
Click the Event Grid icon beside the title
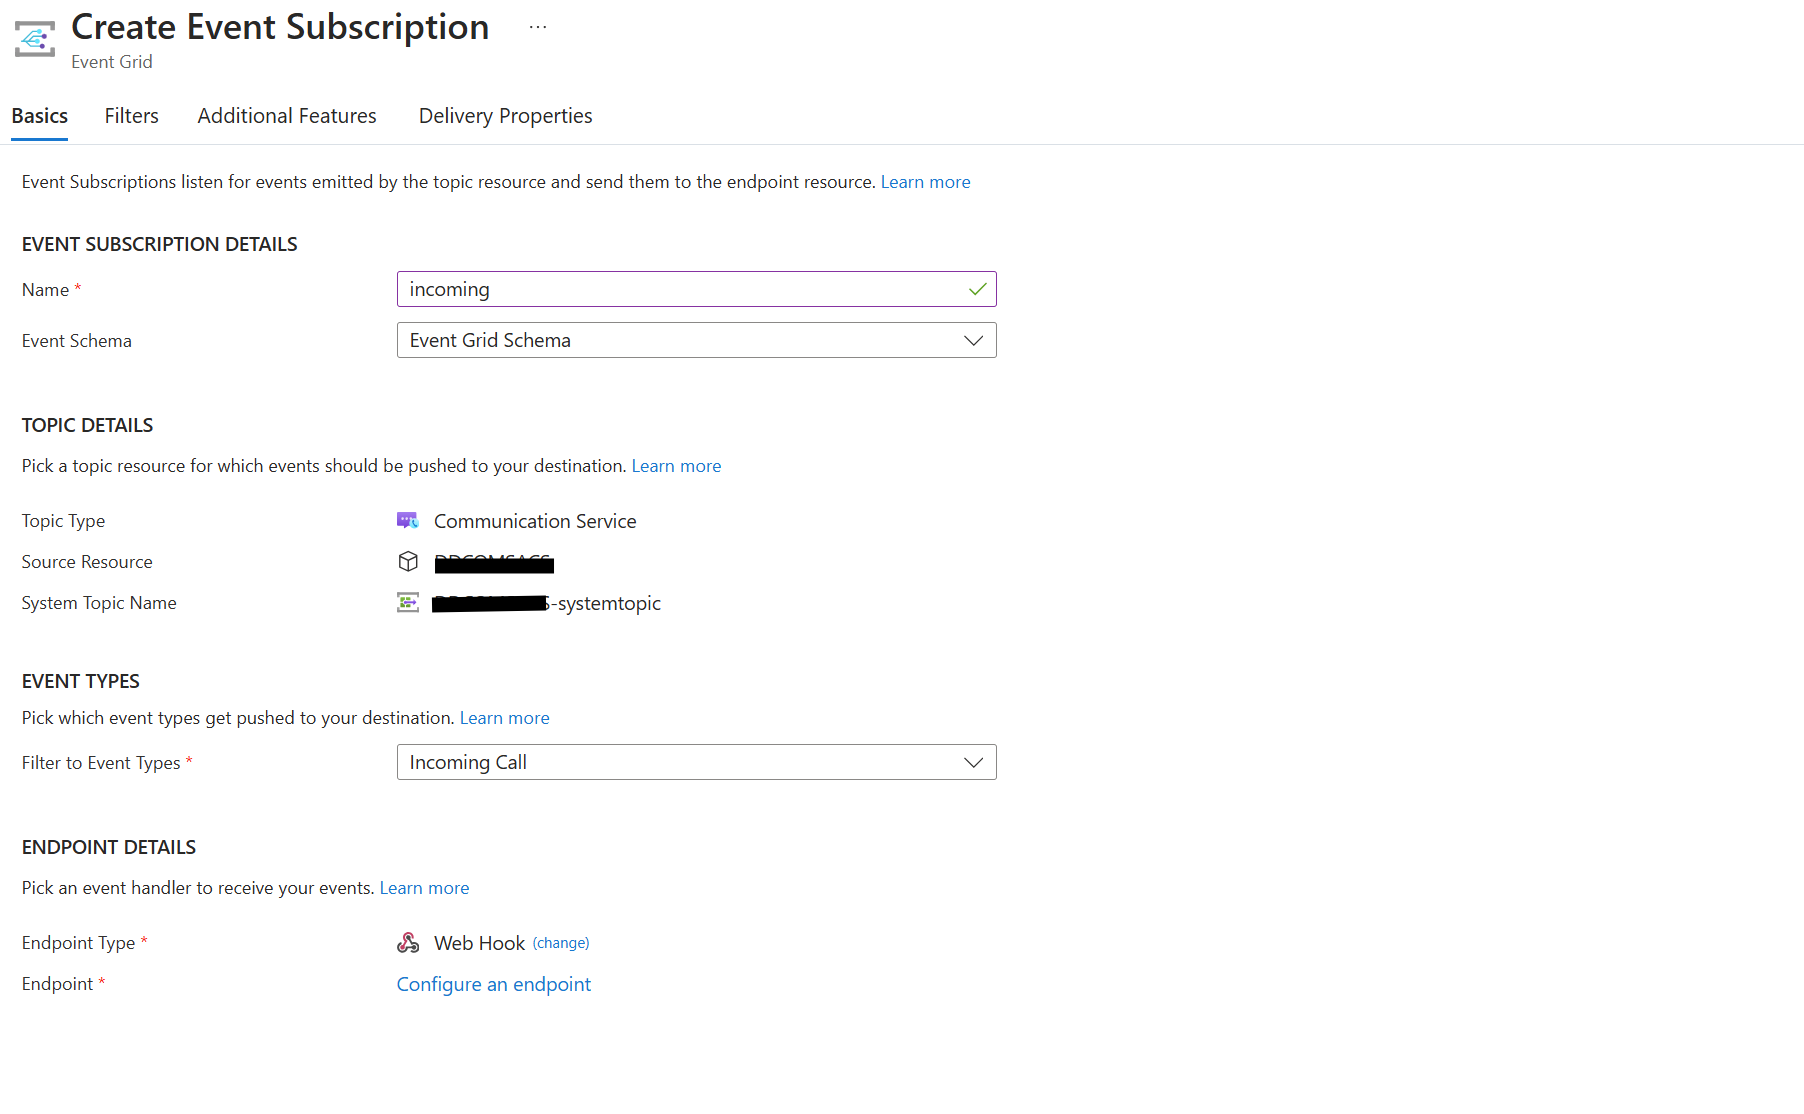tap(35, 39)
